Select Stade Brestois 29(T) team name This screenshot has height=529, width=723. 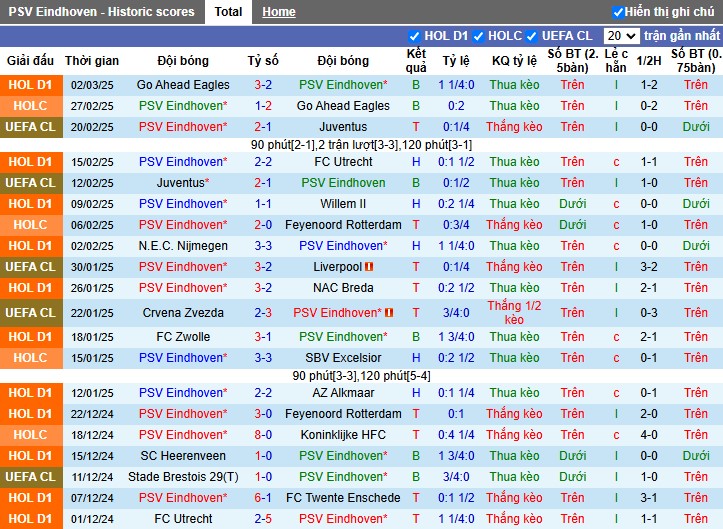click(183, 477)
